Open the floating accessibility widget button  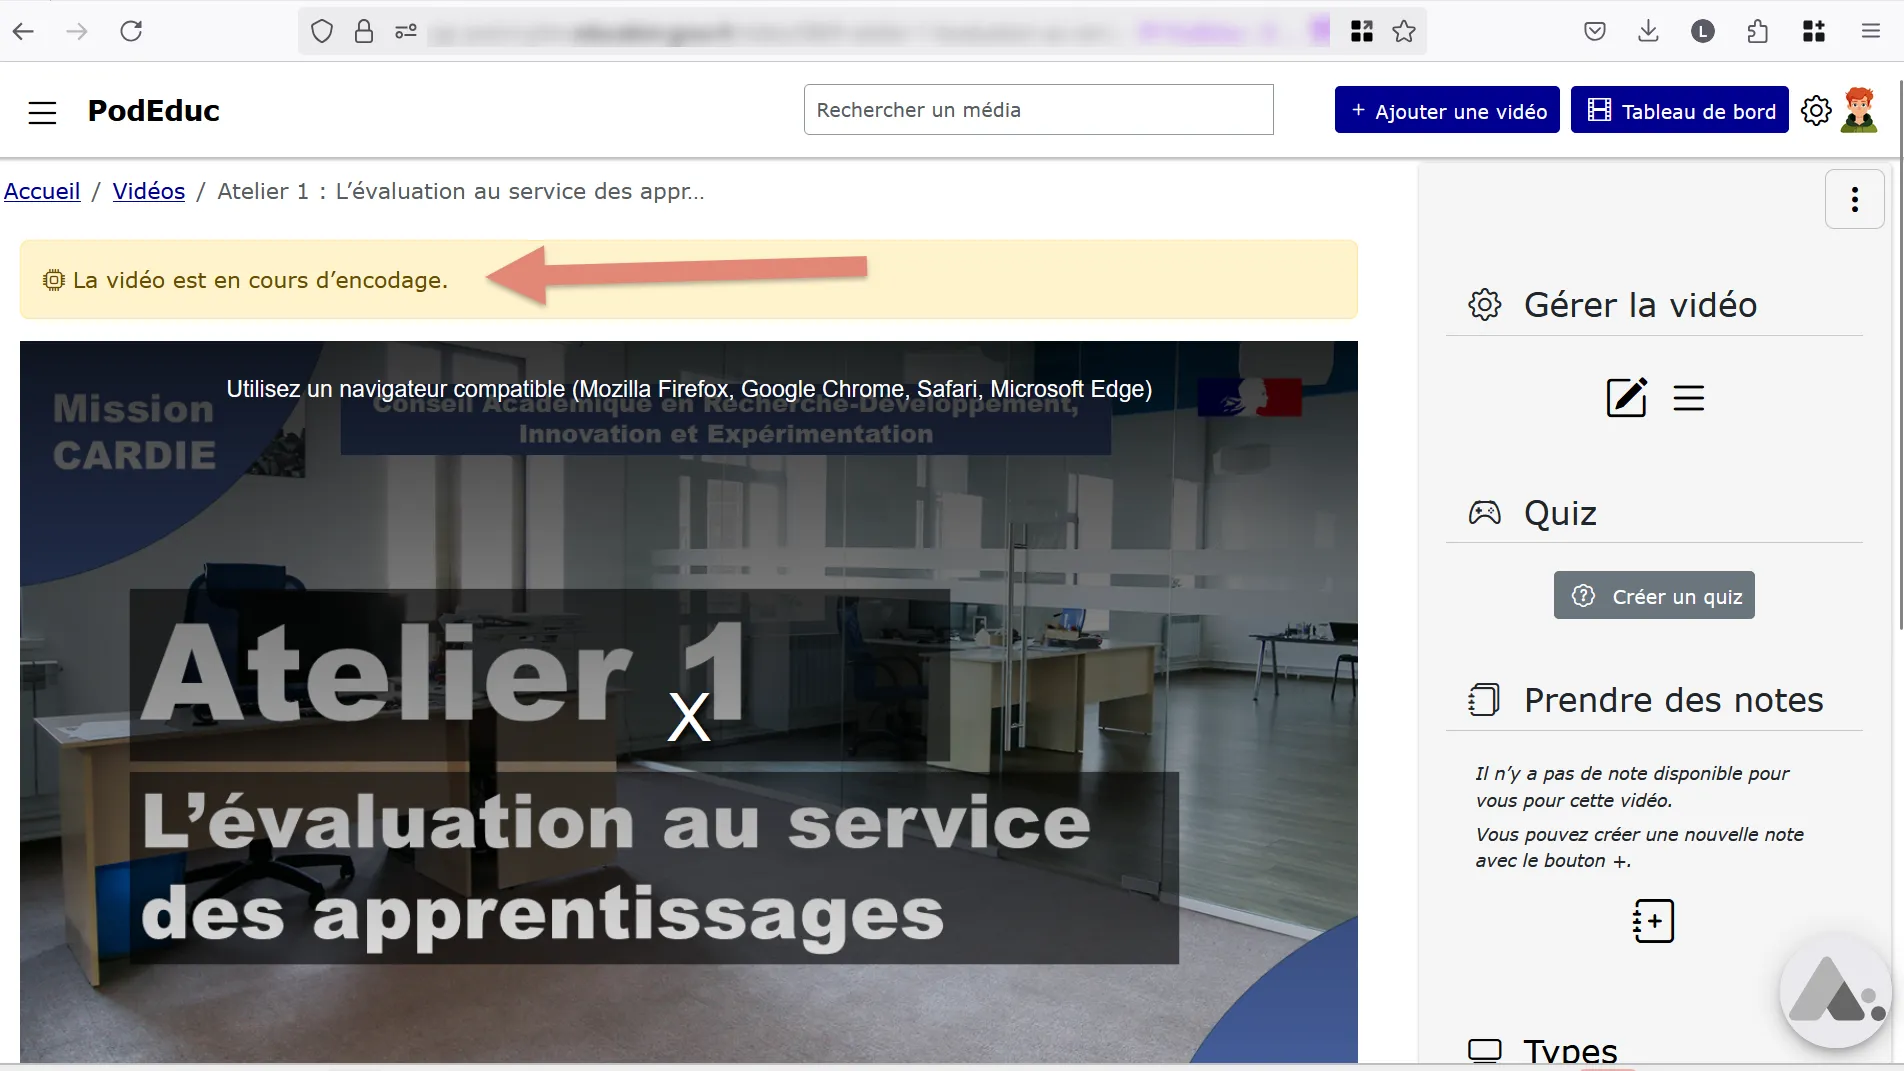click(1834, 992)
